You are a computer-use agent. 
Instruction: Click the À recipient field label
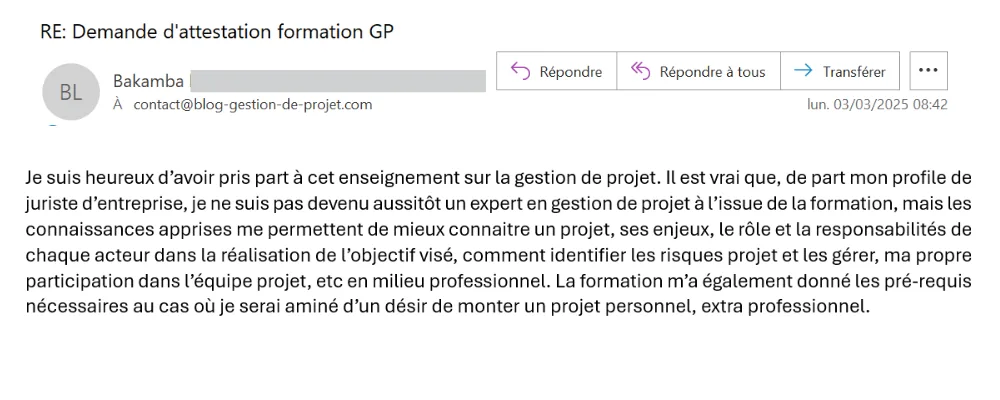pos(117,105)
